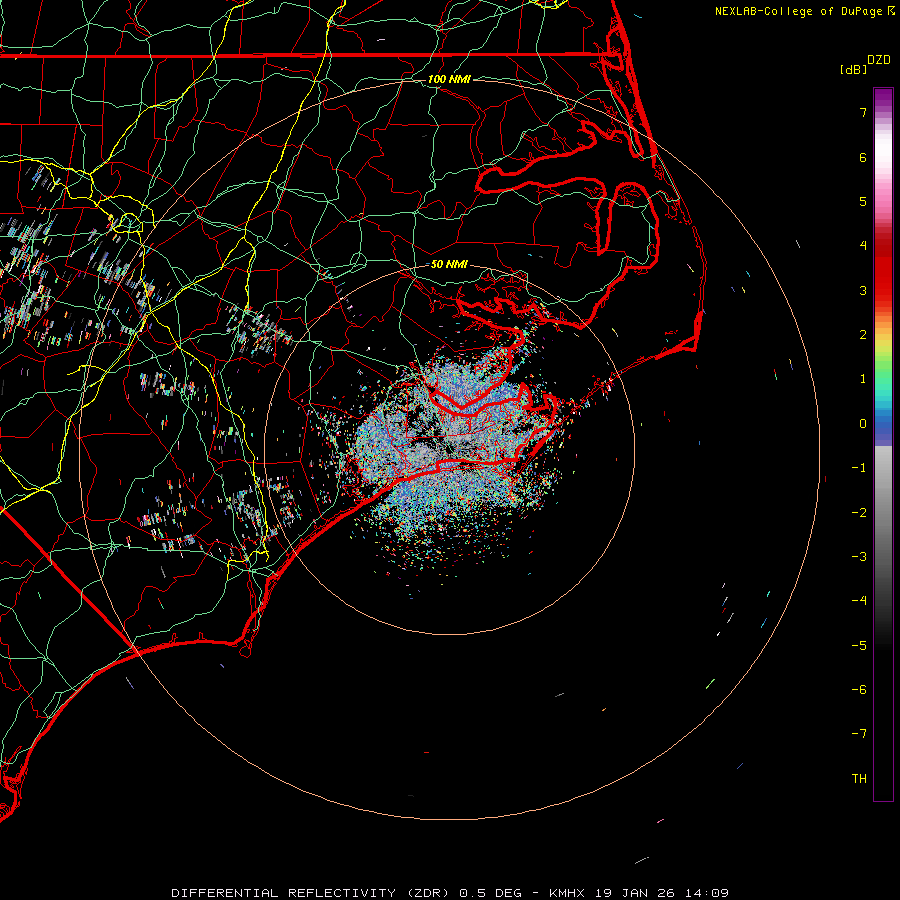Click the DZD legend title

(x=879, y=60)
